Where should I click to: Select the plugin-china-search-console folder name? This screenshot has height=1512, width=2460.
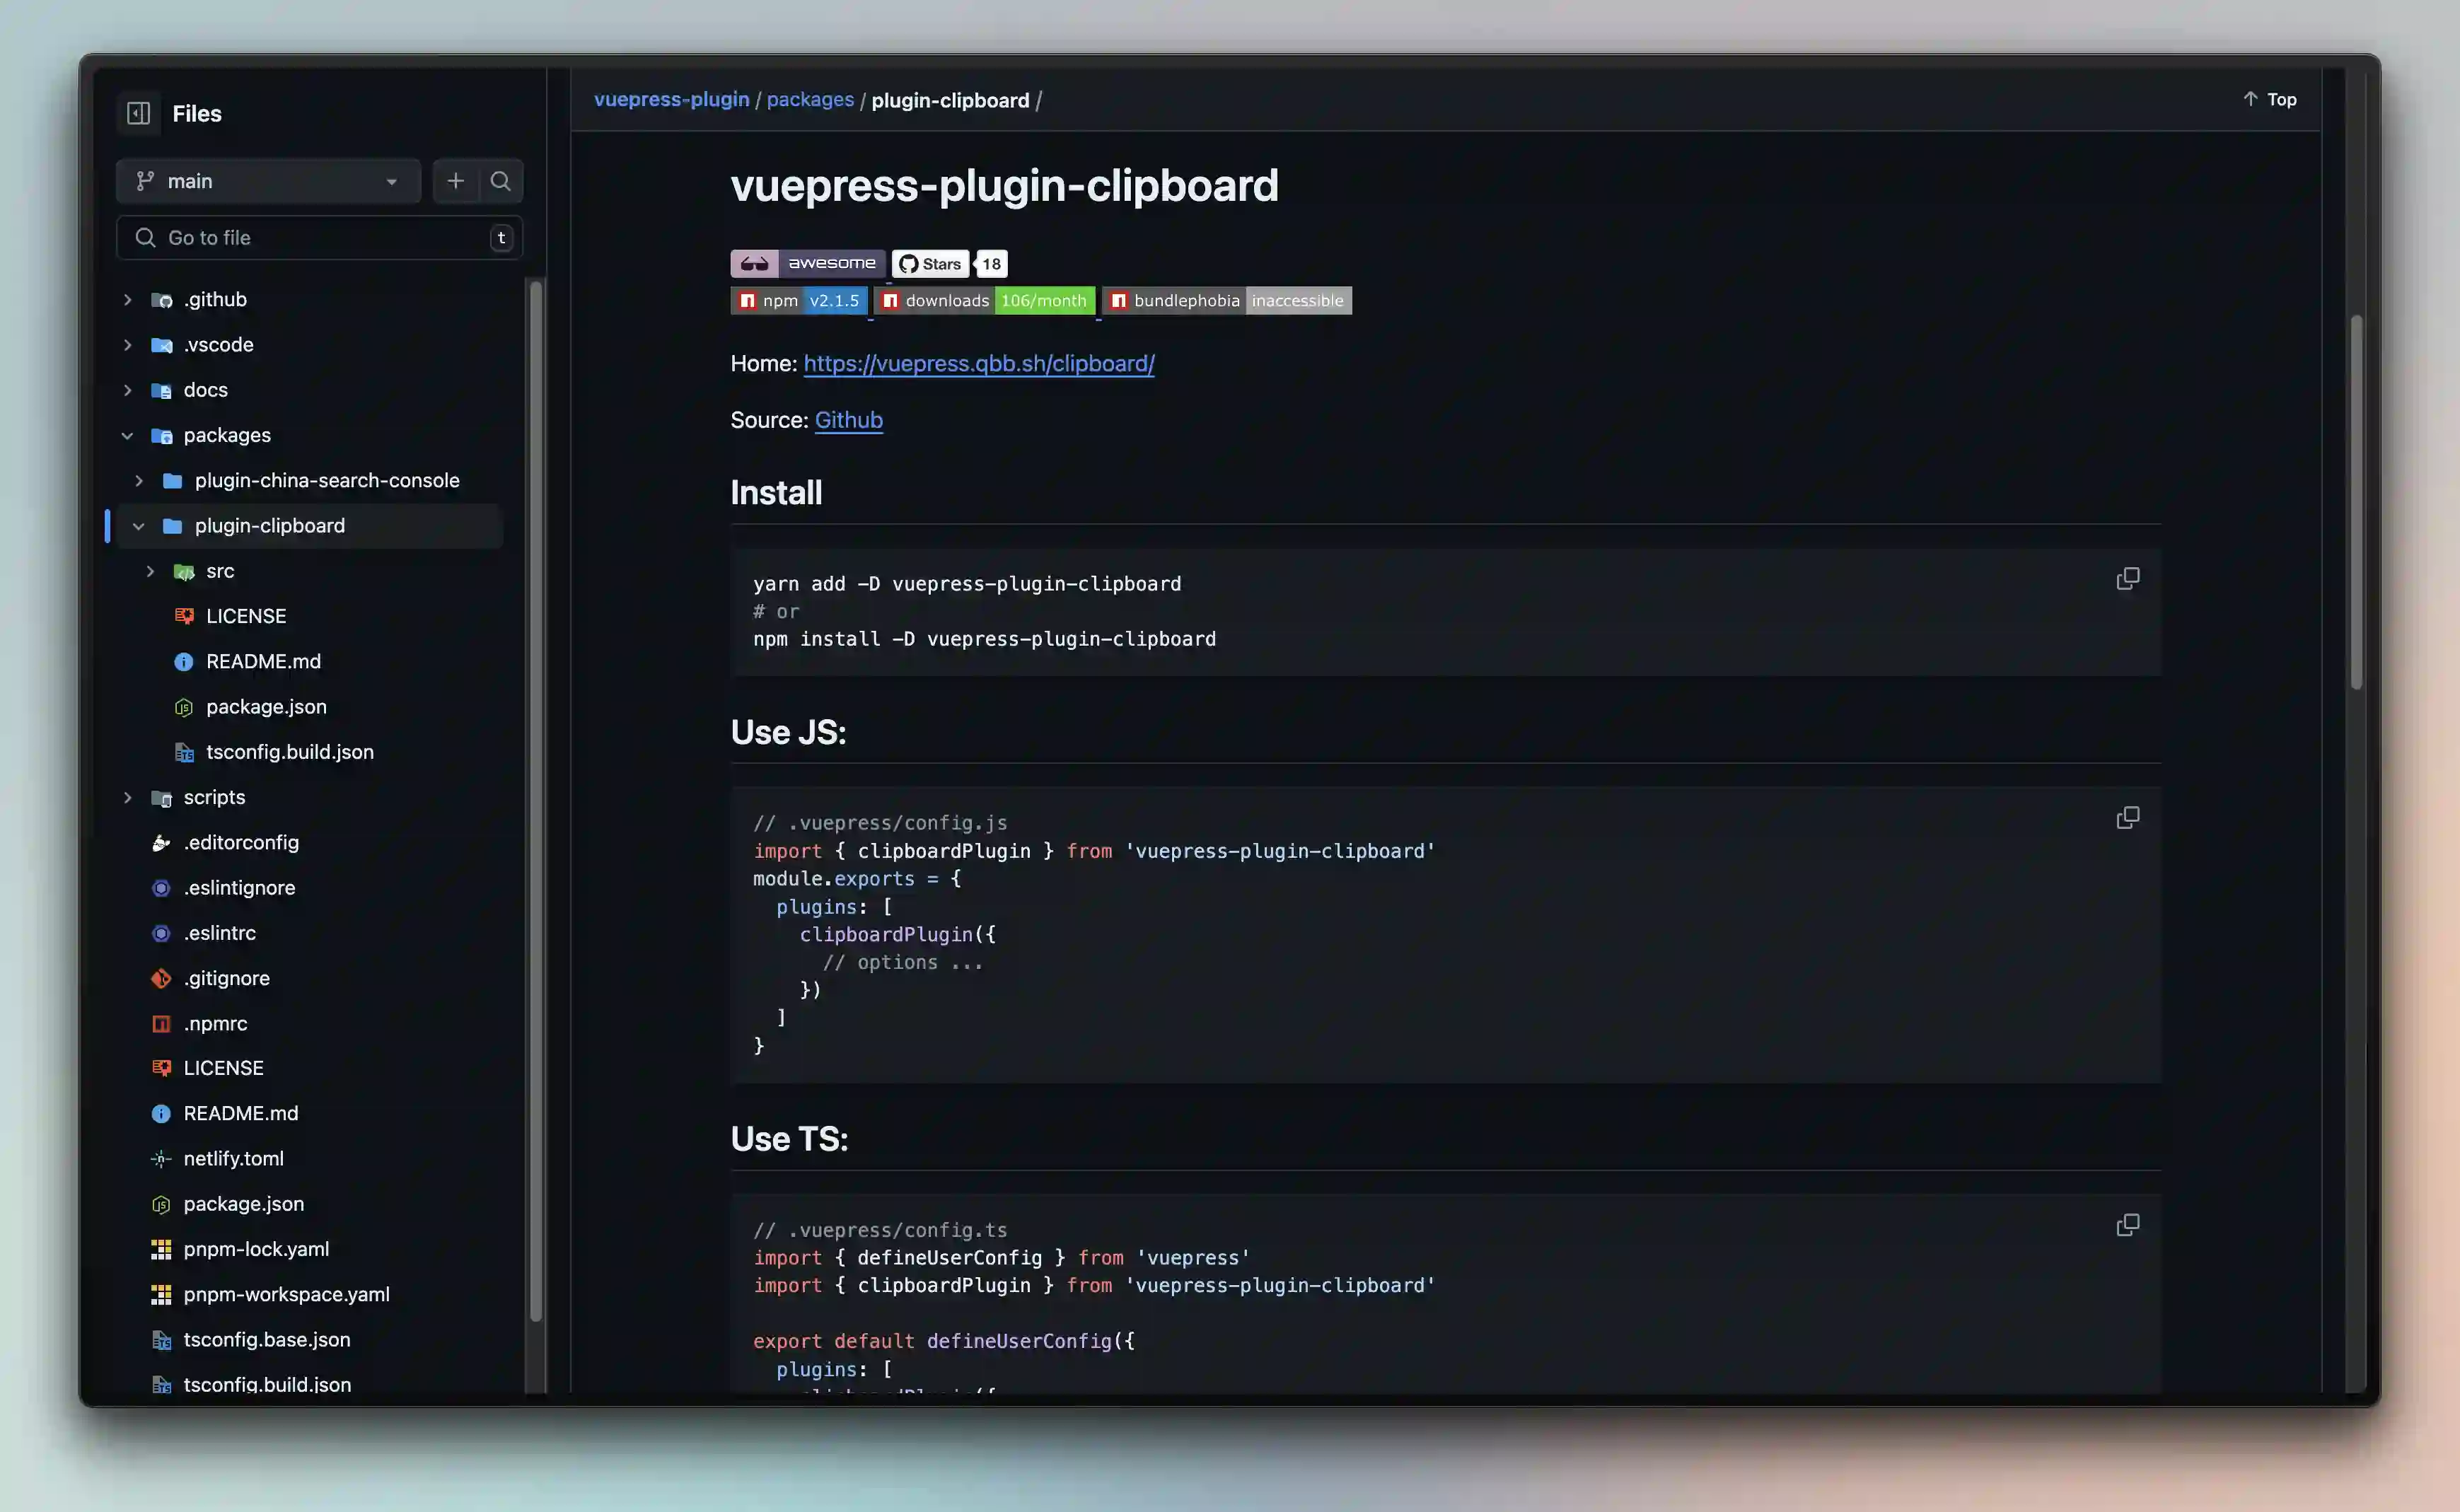[327, 481]
